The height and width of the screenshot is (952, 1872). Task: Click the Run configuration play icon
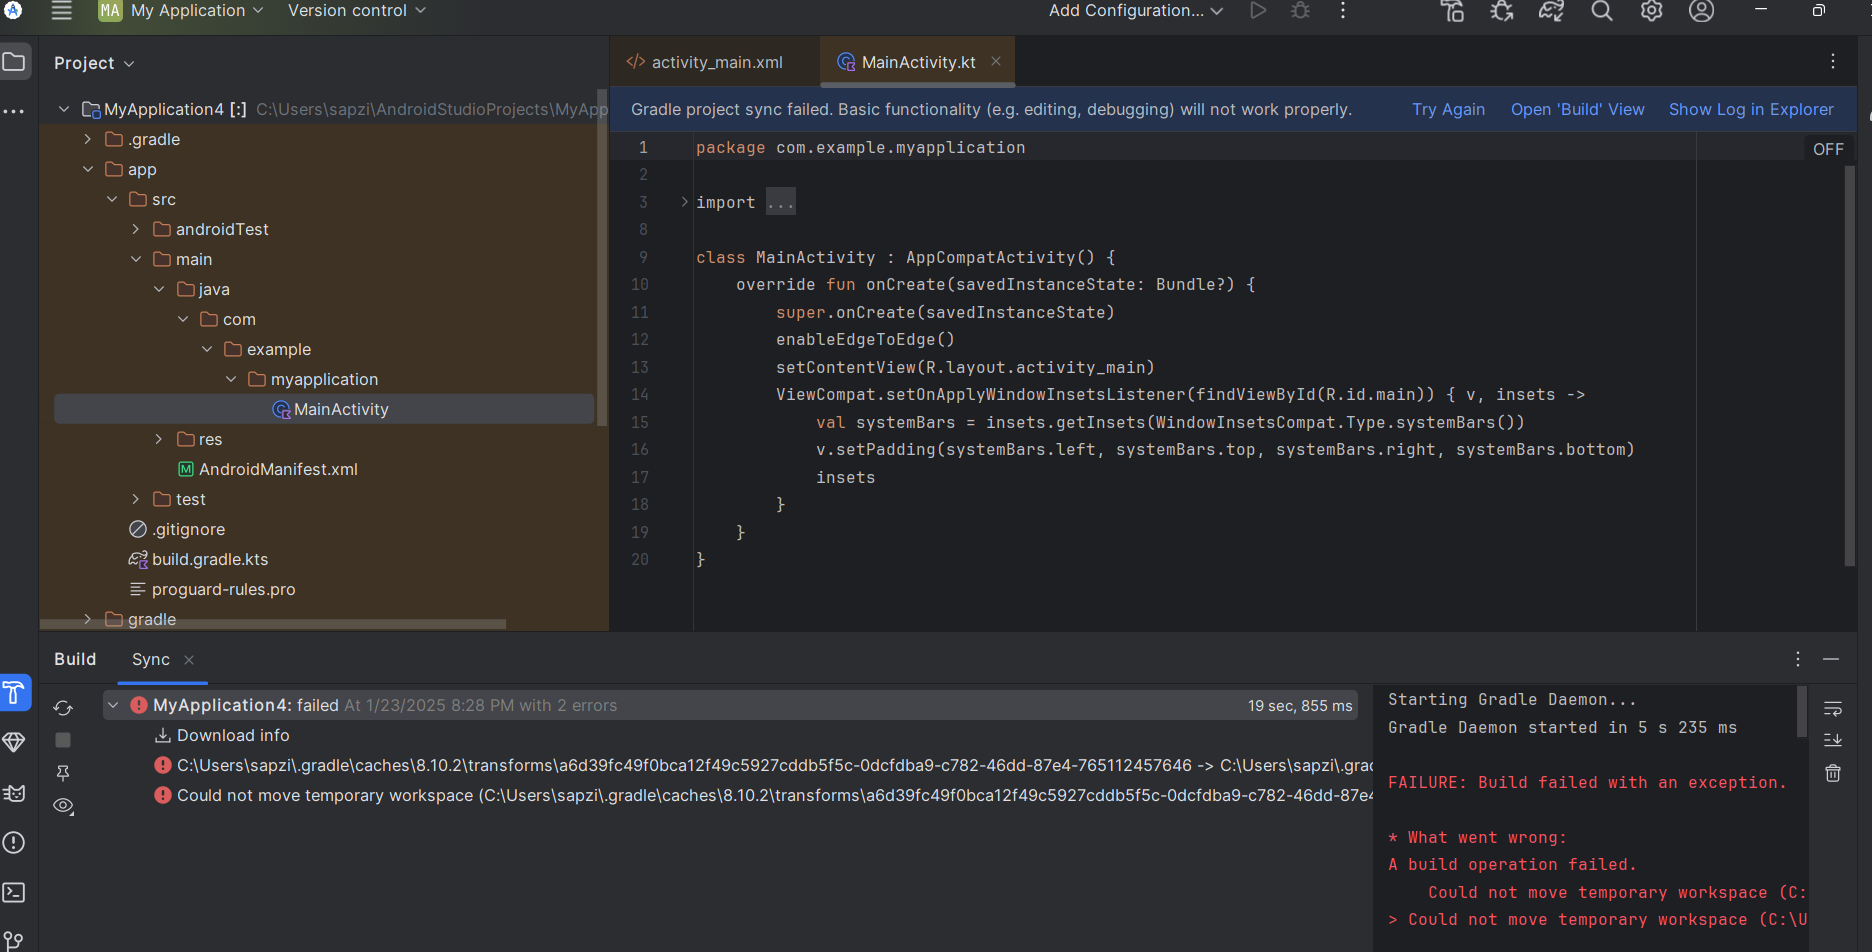coord(1258,11)
